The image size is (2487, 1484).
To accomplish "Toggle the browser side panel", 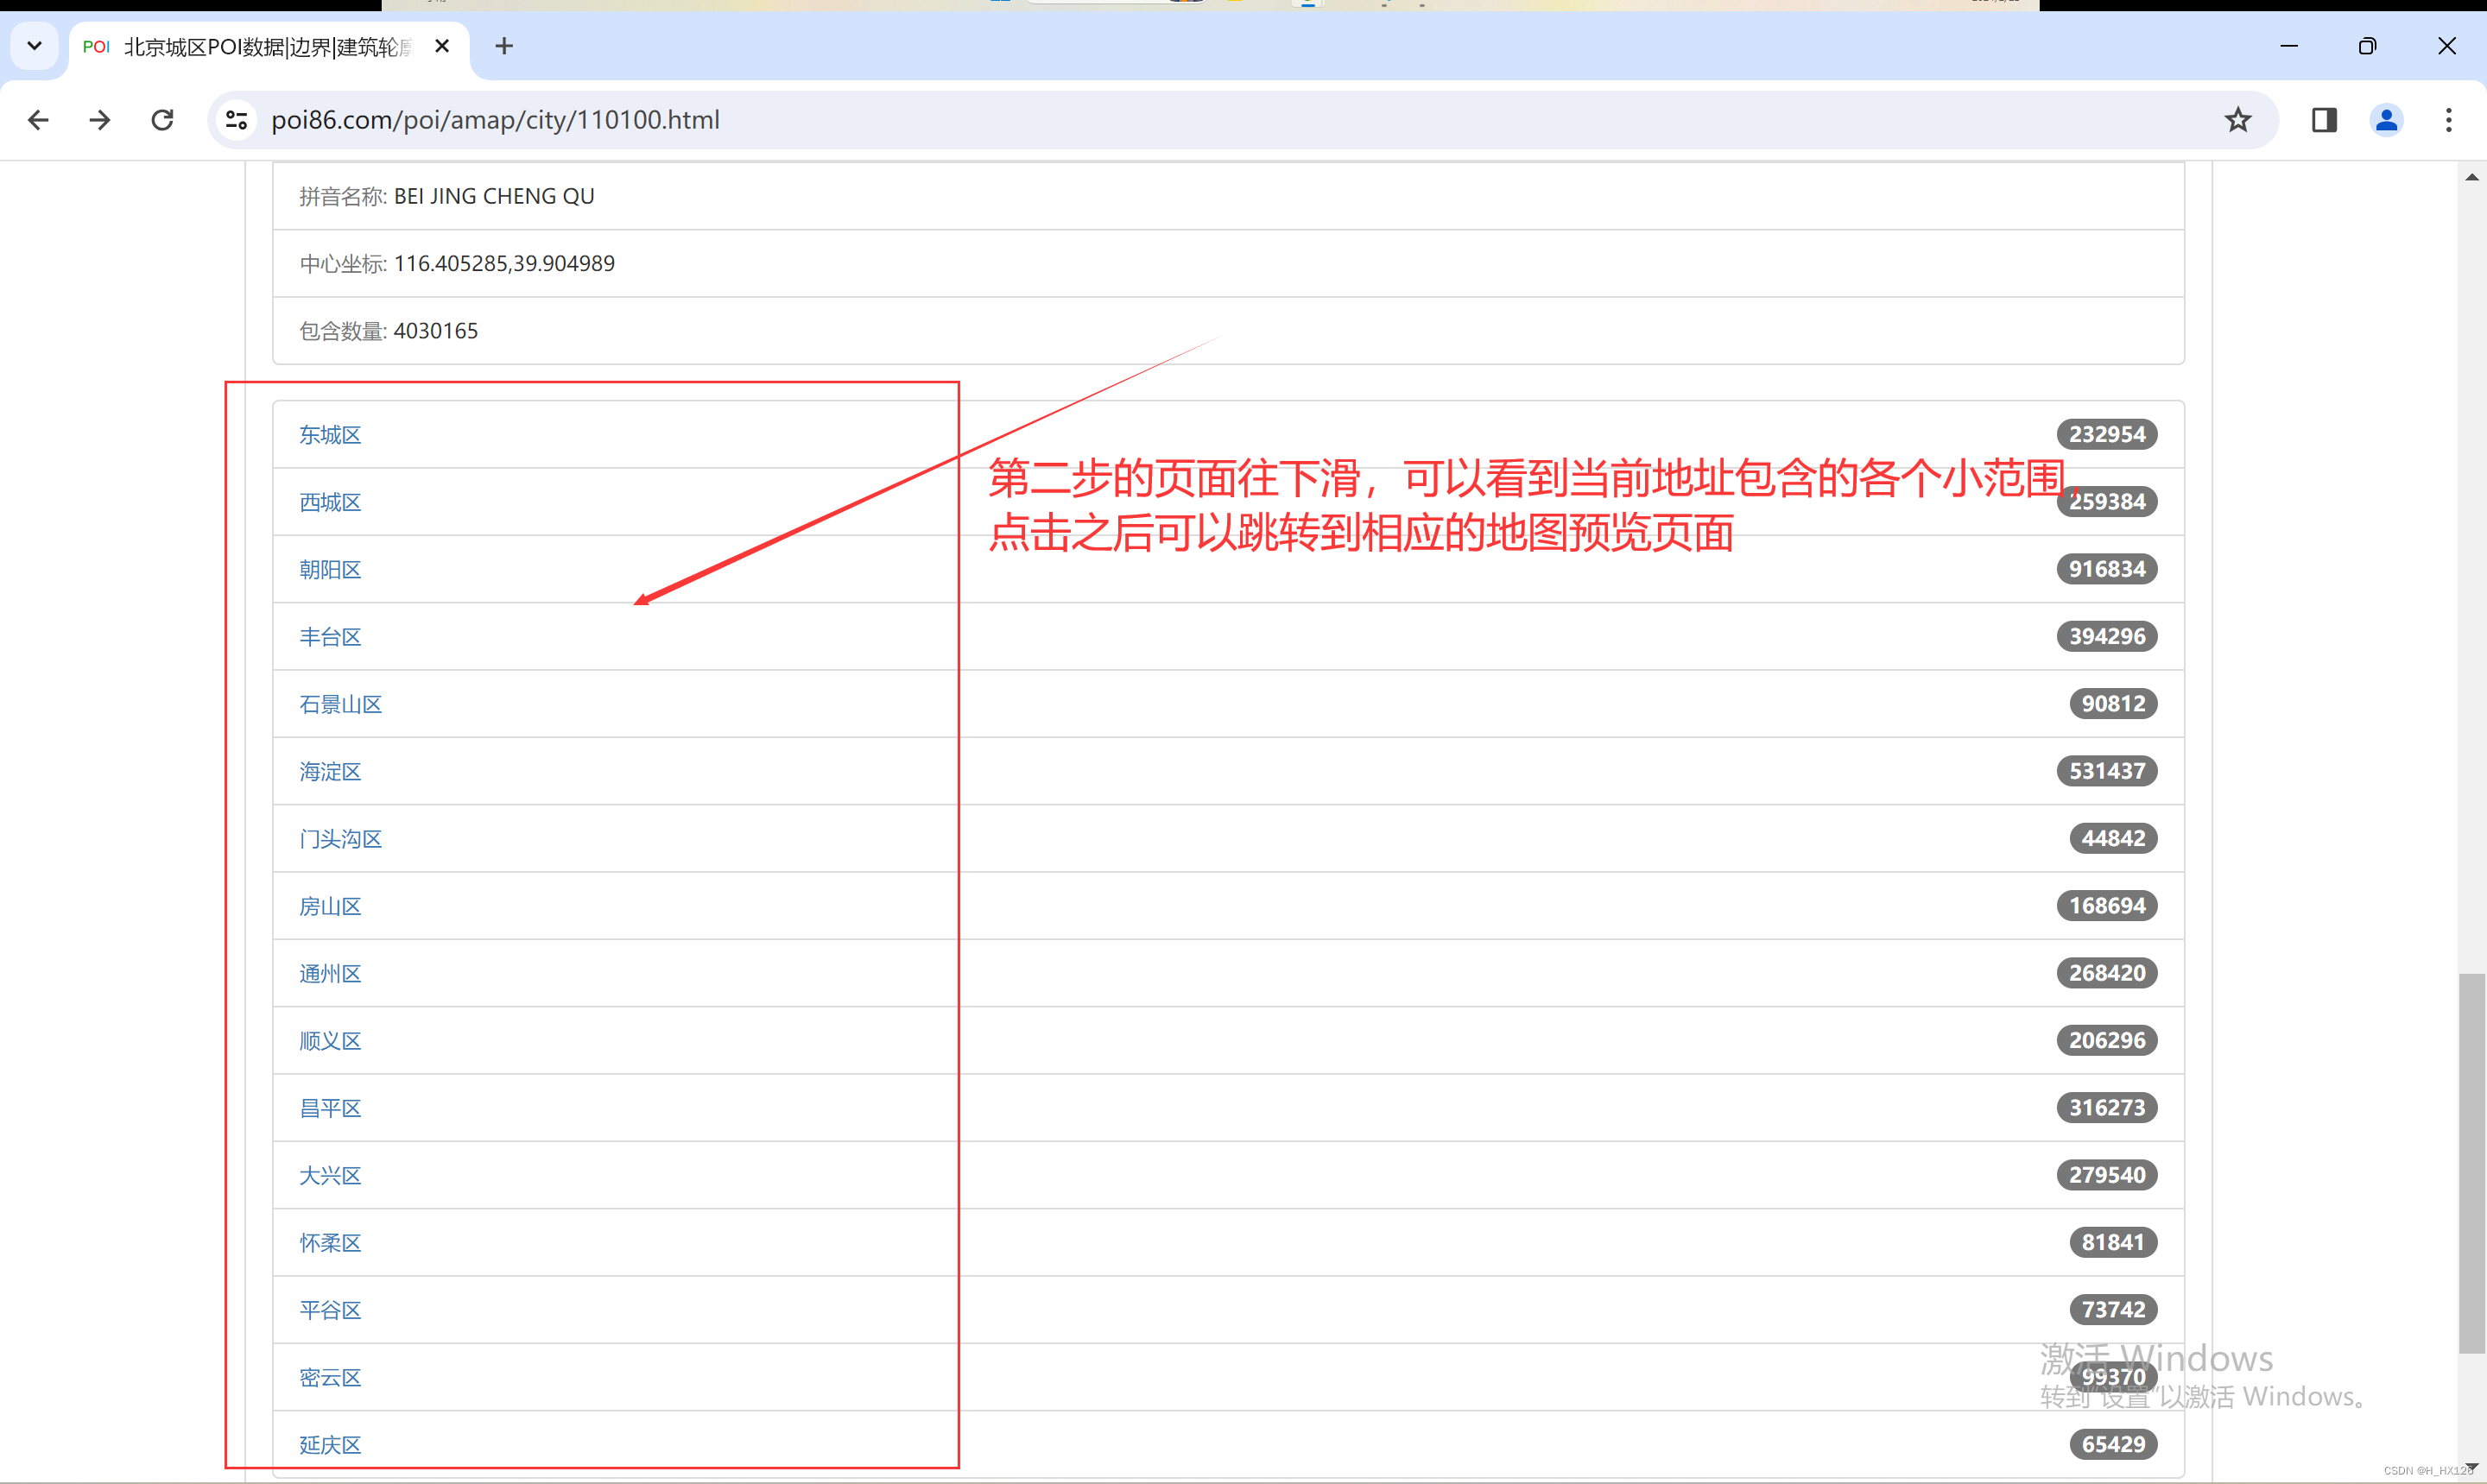I will [x=2323, y=120].
